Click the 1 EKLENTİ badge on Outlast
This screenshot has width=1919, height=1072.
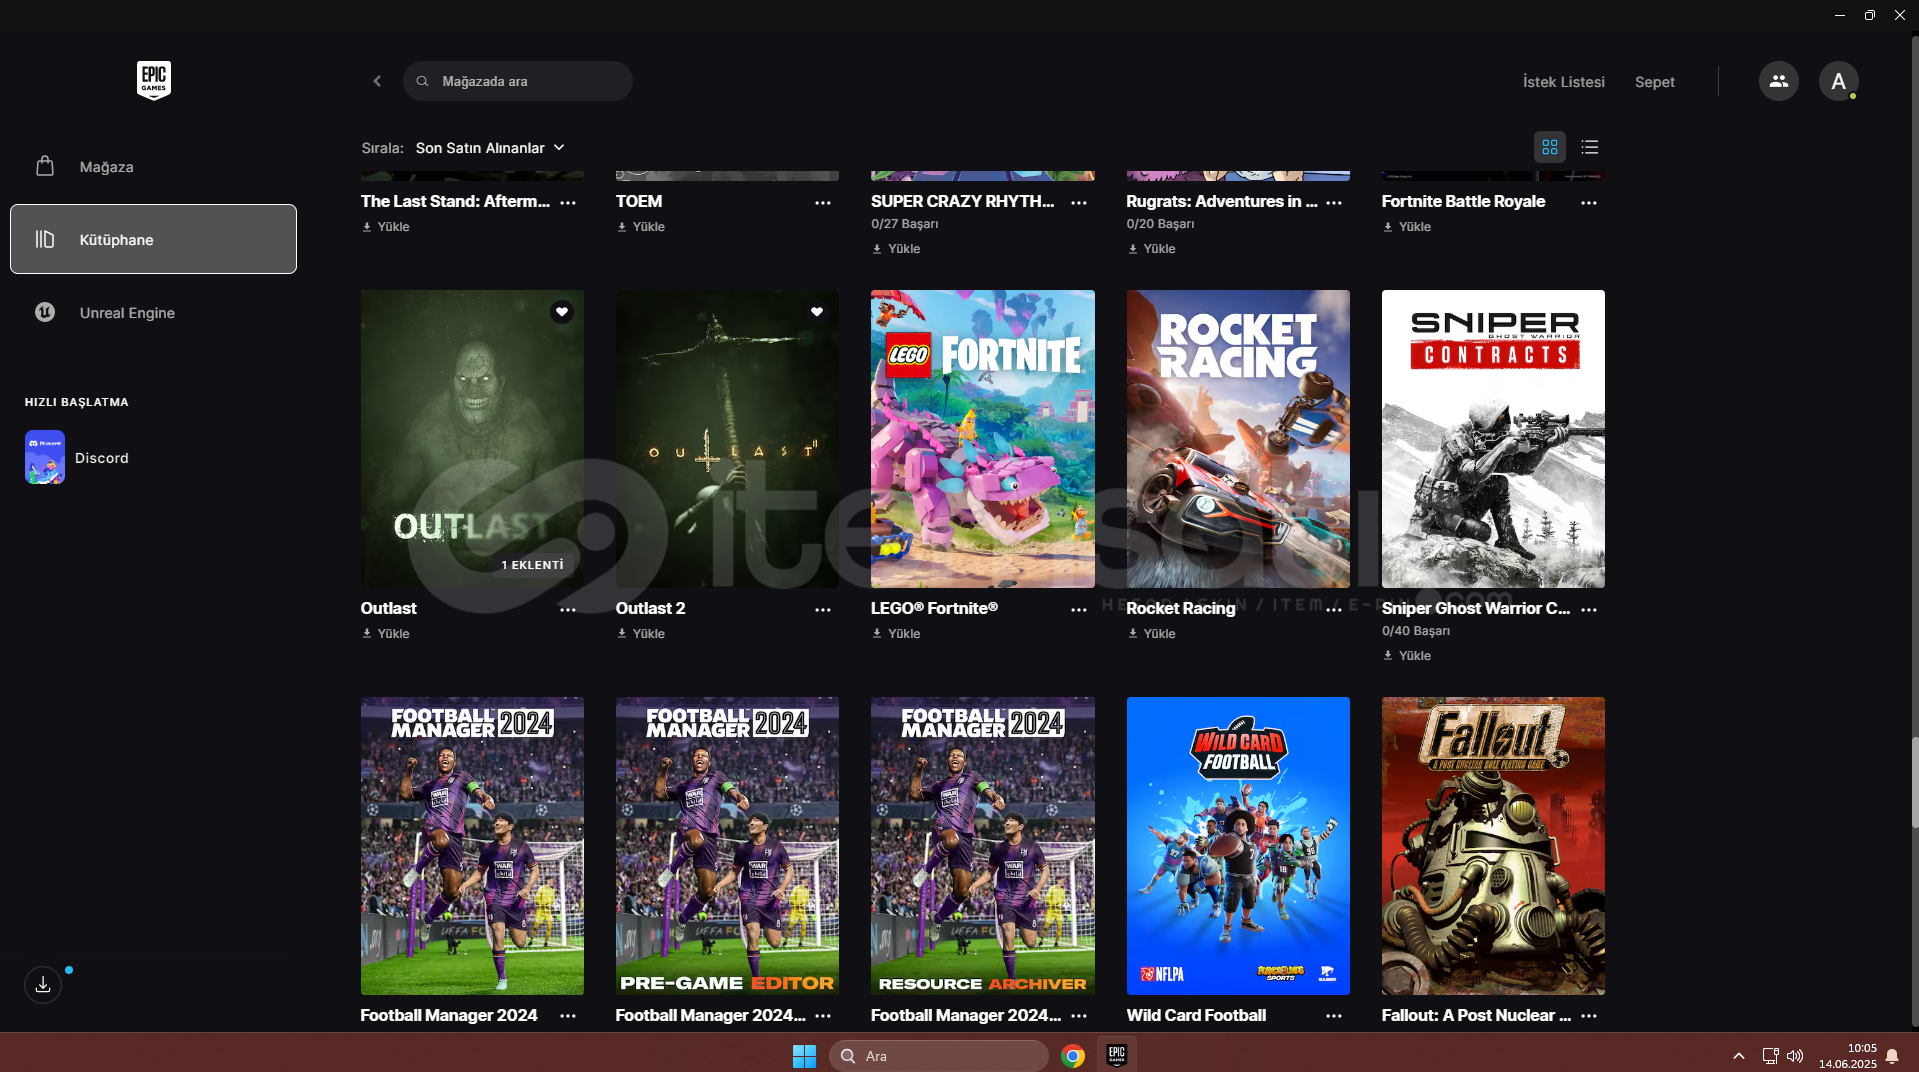[533, 565]
